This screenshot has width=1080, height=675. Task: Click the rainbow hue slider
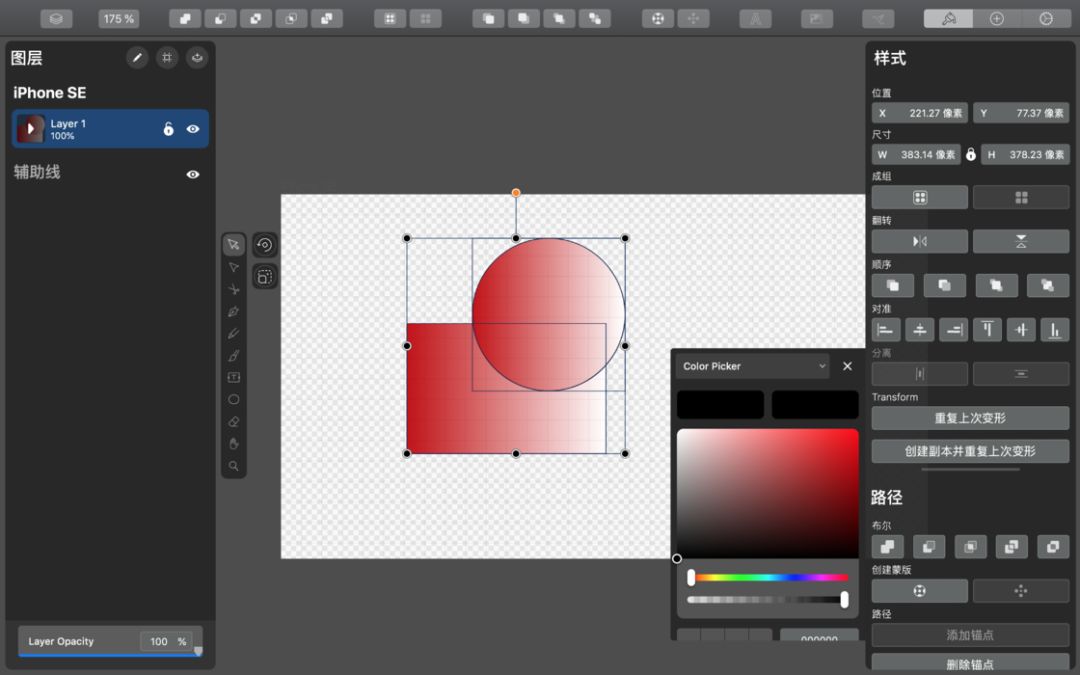click(x=770, y=577)
